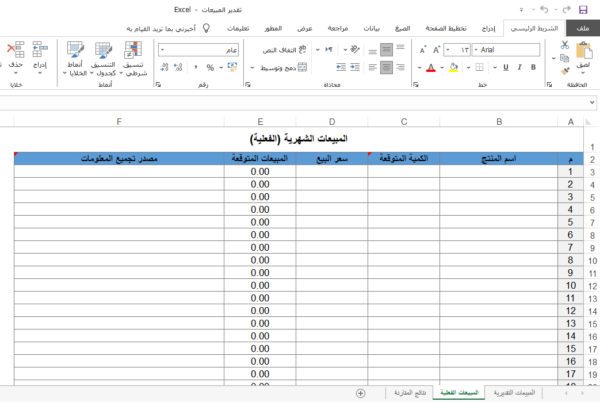Switch to the Data ribbon tab
The height and width of the screenshot is (402, 600).
coord(371,28)
